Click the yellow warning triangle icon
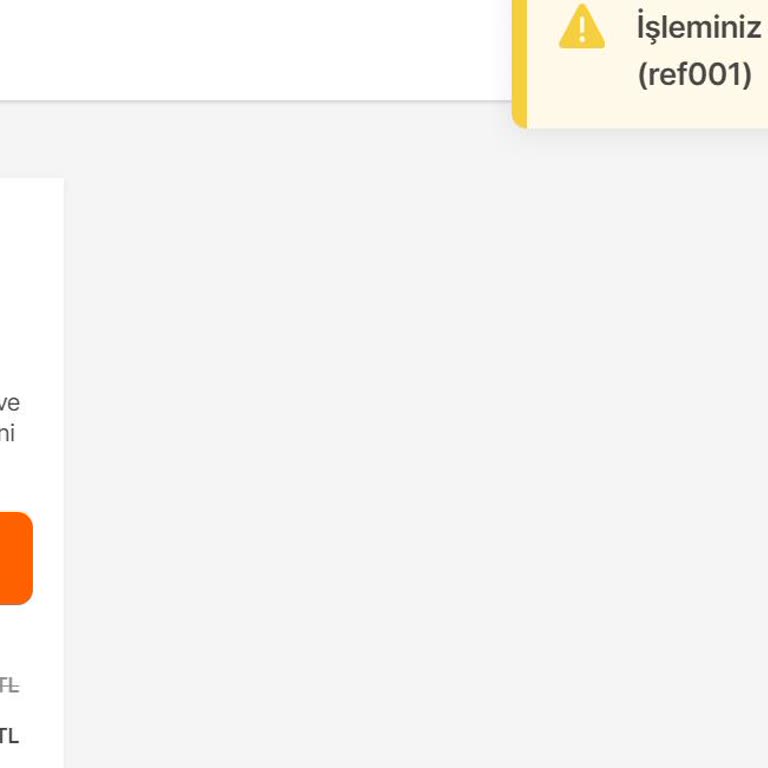Image resolution: width=768 pixels, height=768 pixels. 581,27
